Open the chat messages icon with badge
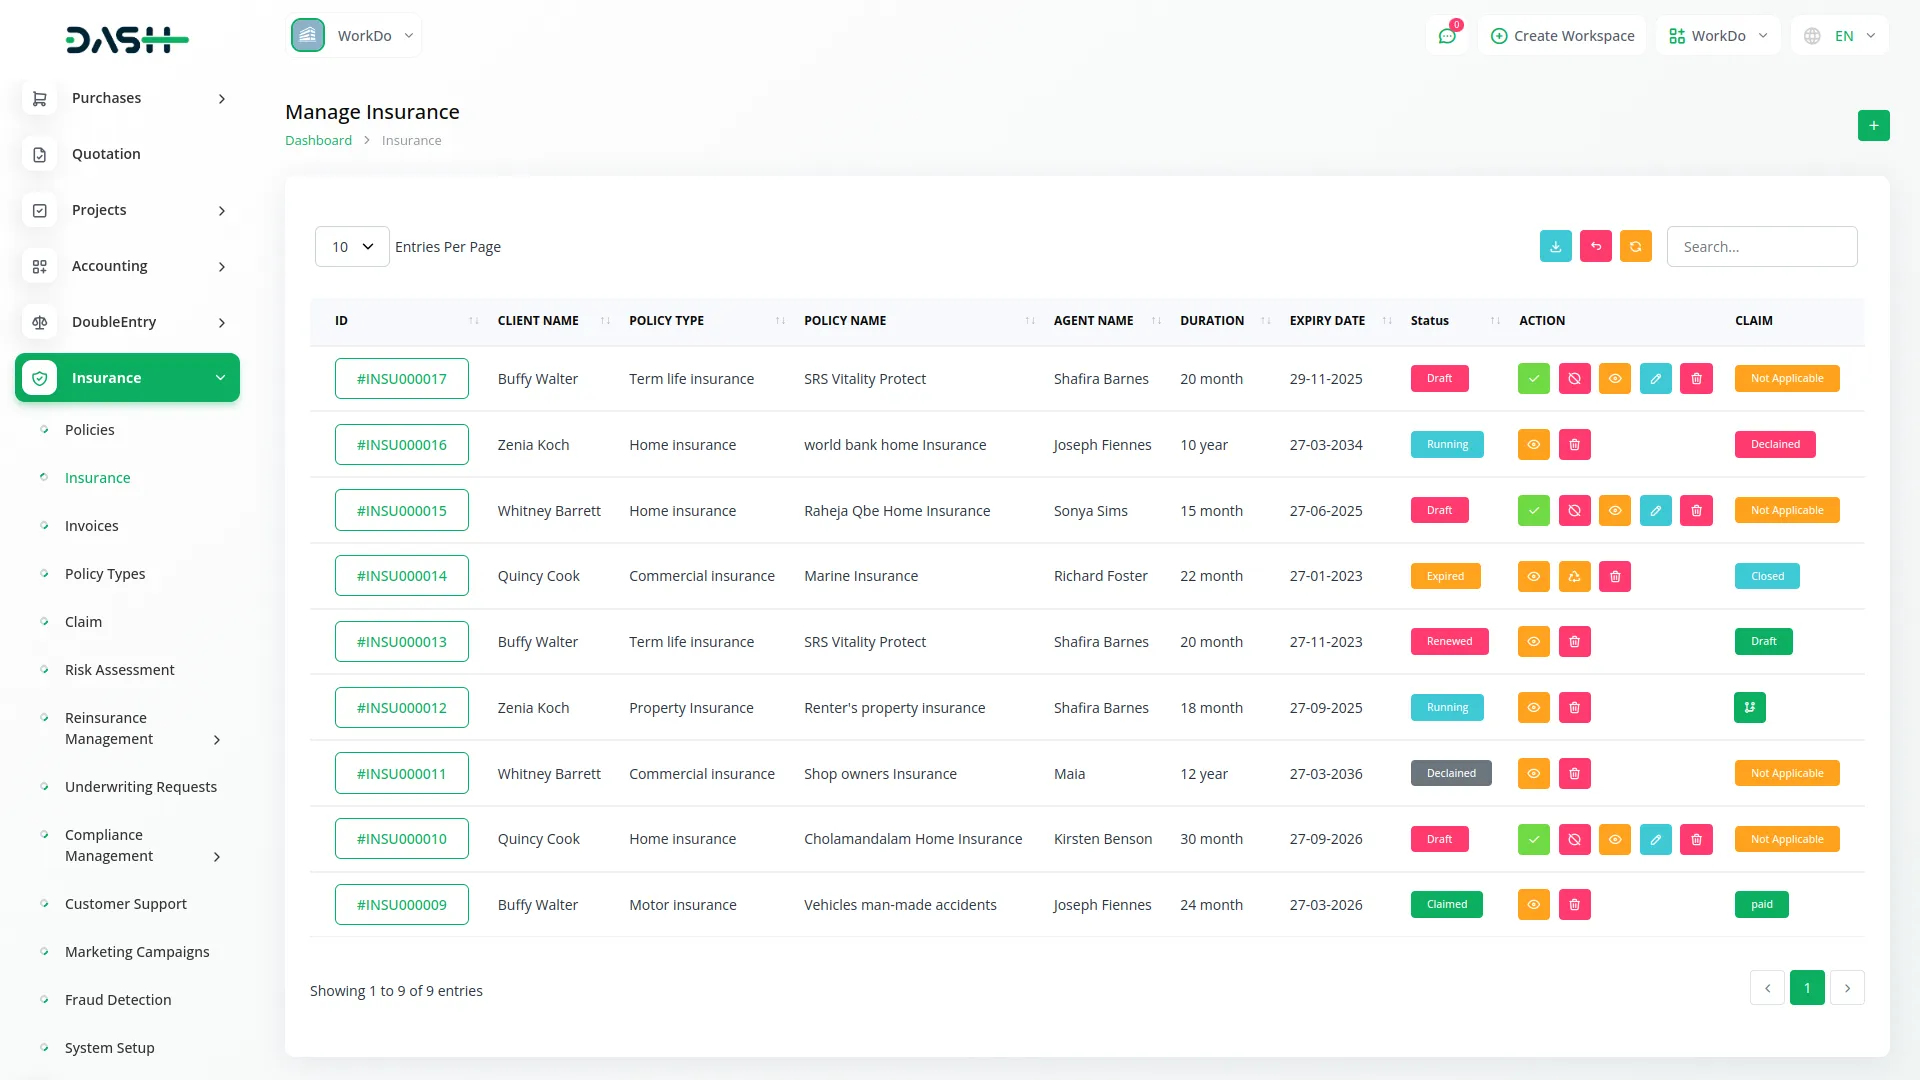Viewport: 1920px width, 1080px height. coord(1447,35)
